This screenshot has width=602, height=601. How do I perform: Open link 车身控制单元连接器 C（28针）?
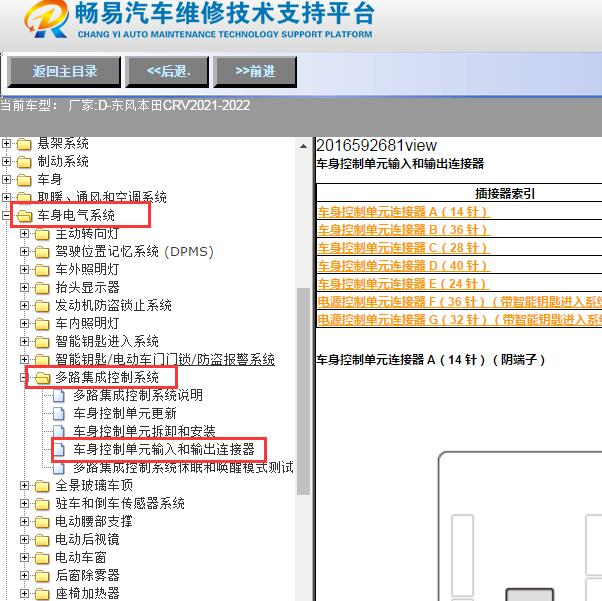(x=403, y=248)
